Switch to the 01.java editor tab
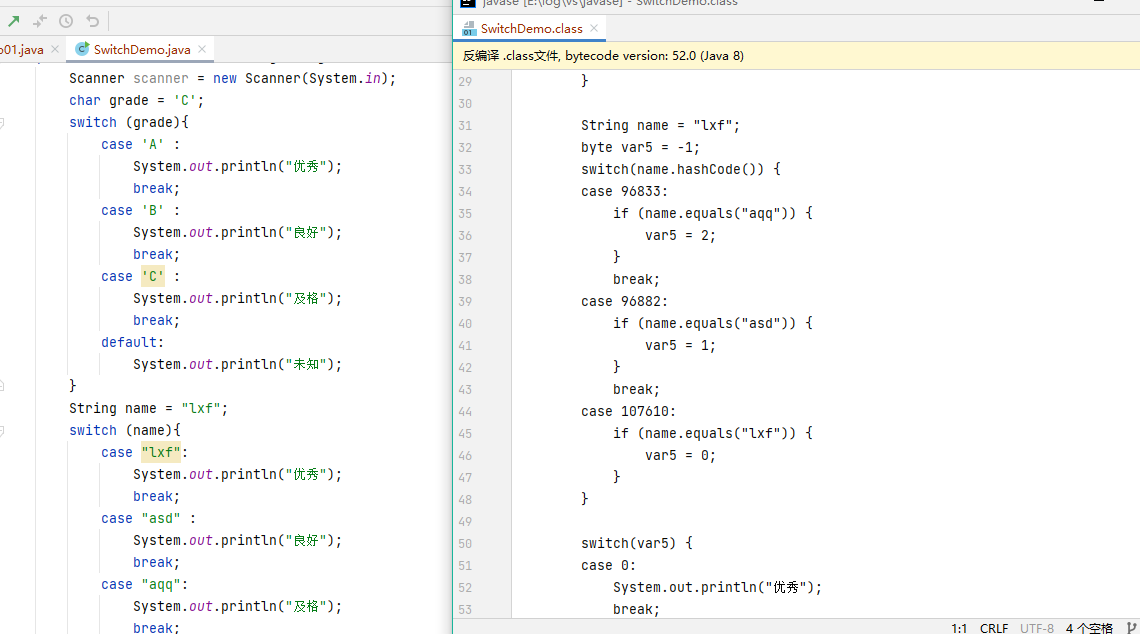Image resolution: width=1140 pixels, height=634 pixels. point(22,49)
